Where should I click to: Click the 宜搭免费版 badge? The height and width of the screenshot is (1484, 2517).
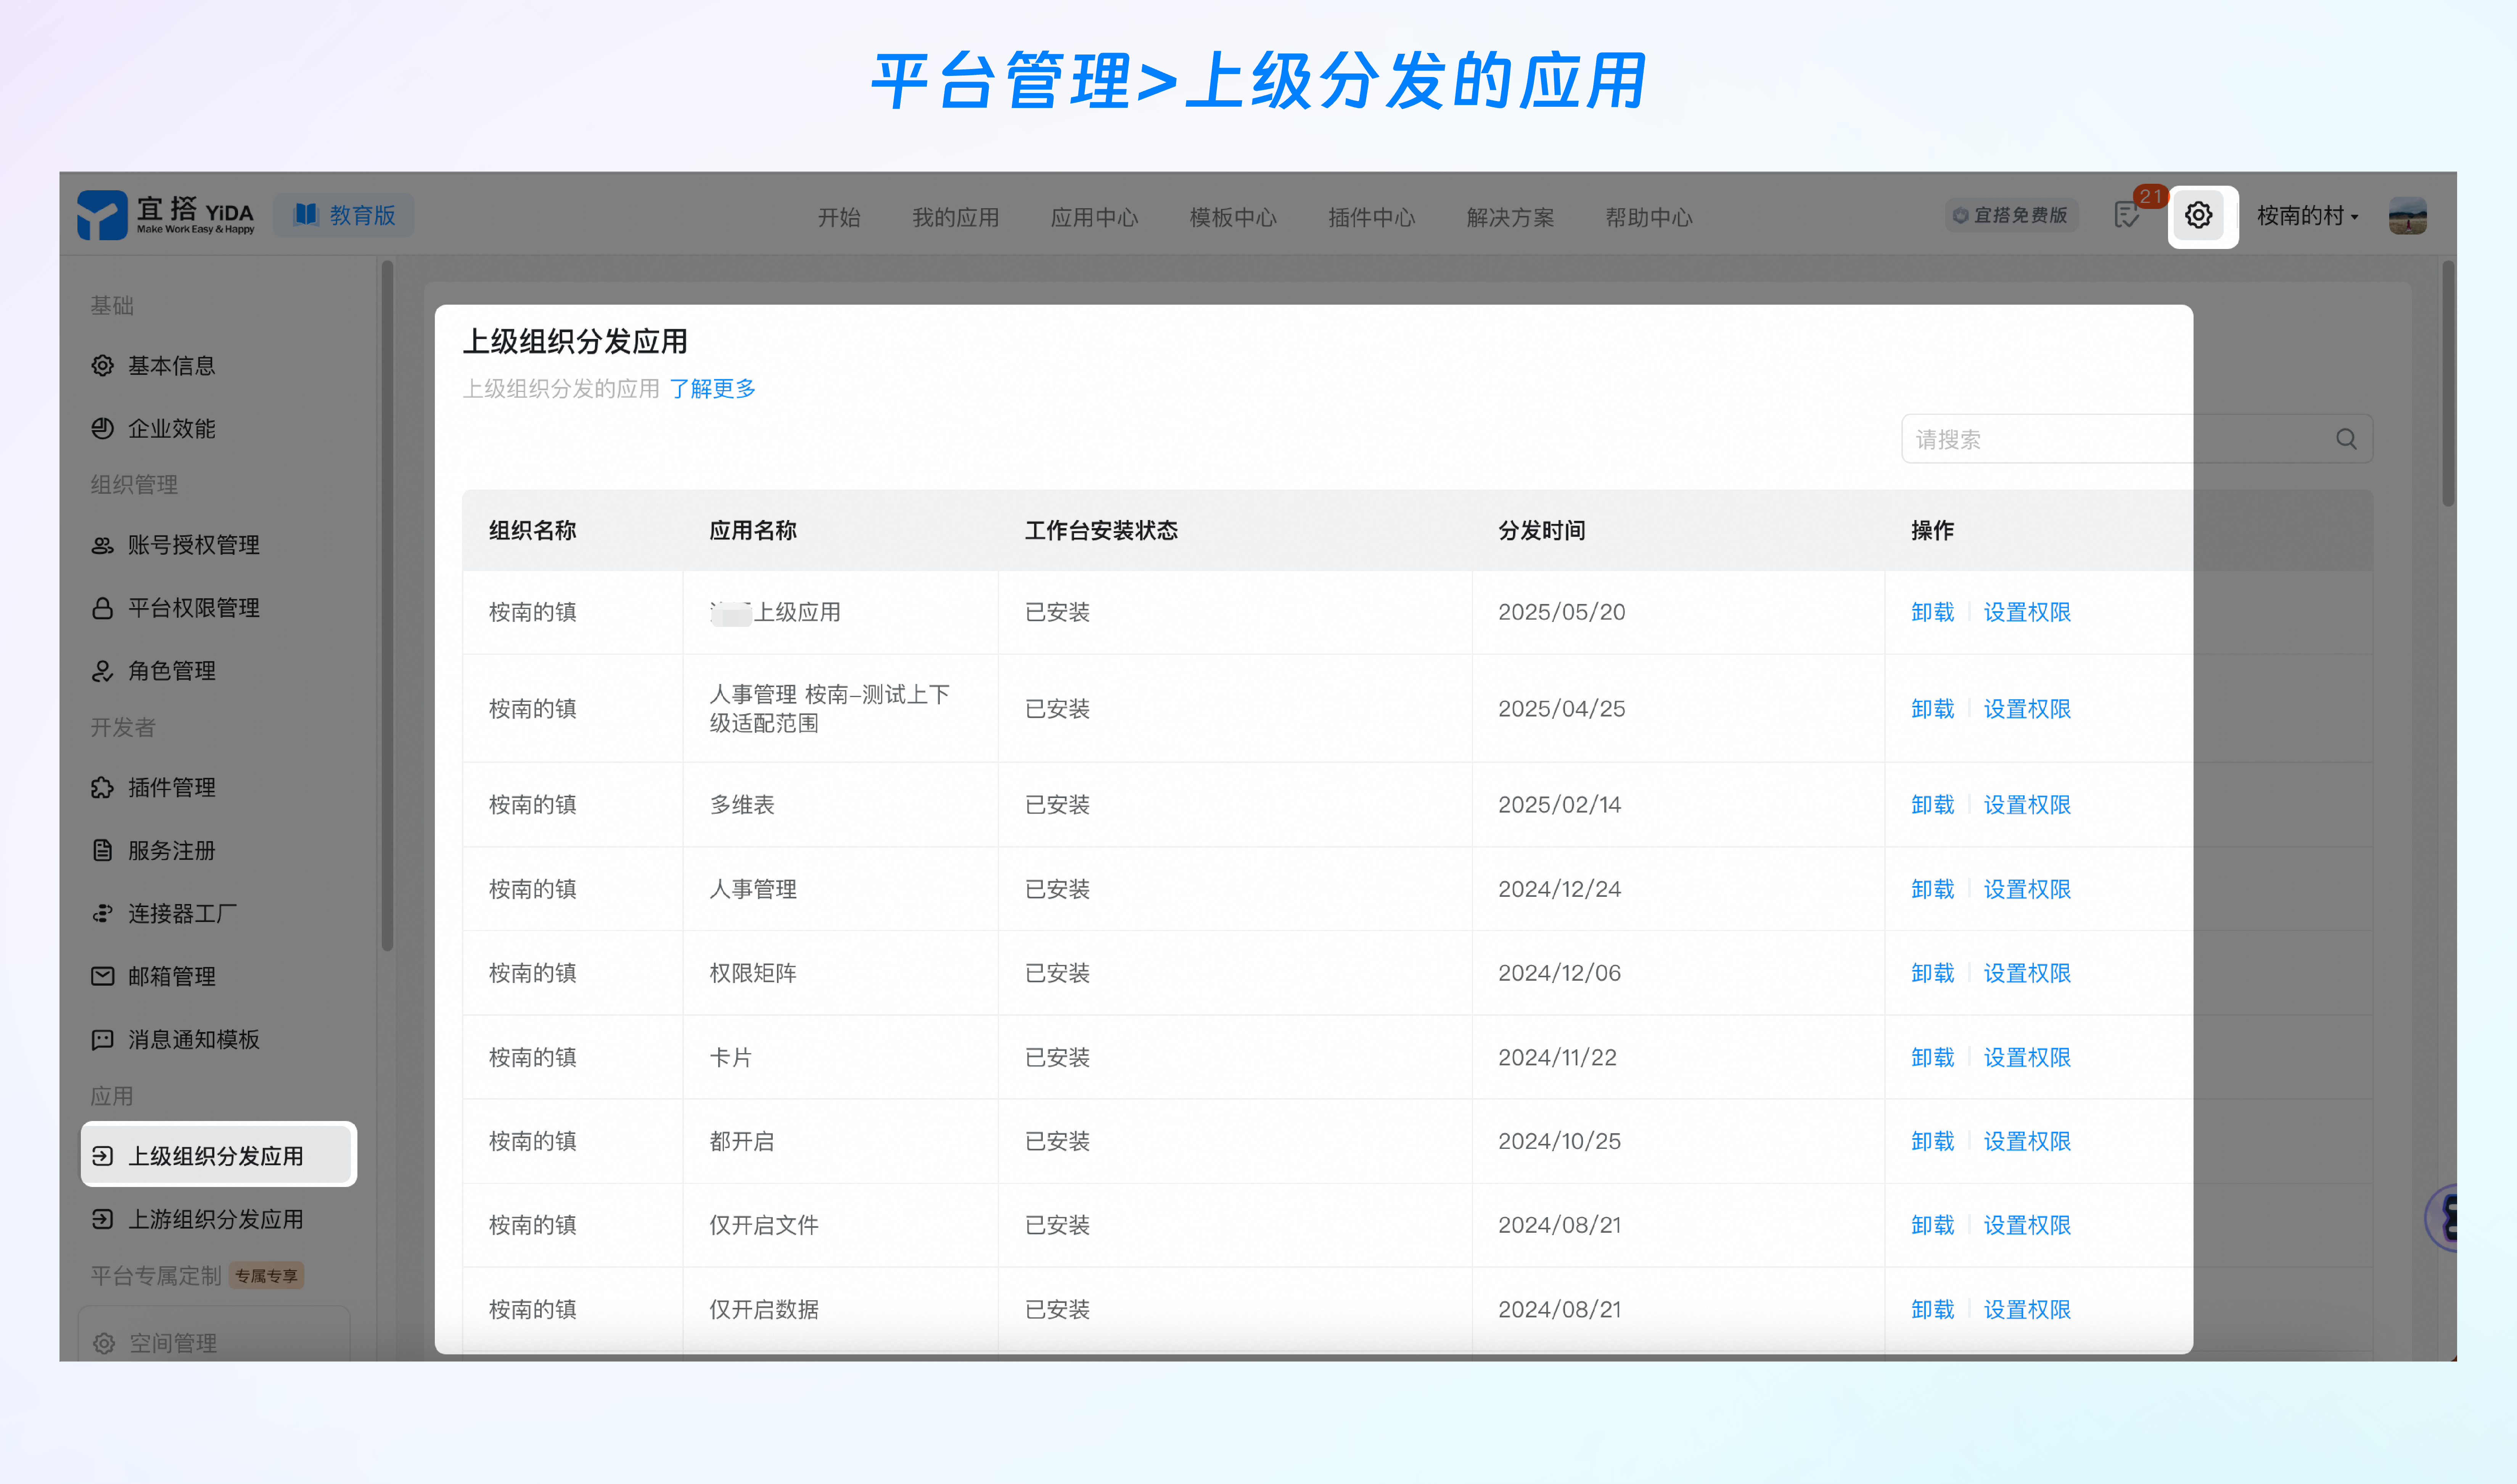click(x=2010, y=215)
